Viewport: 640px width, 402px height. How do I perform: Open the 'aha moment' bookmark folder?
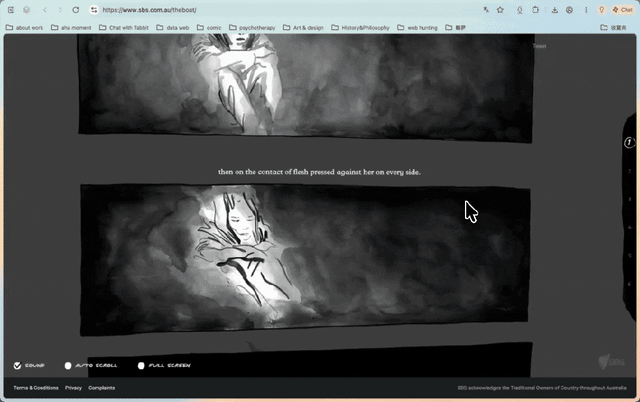pyautogui.click(x=71, y=28)
